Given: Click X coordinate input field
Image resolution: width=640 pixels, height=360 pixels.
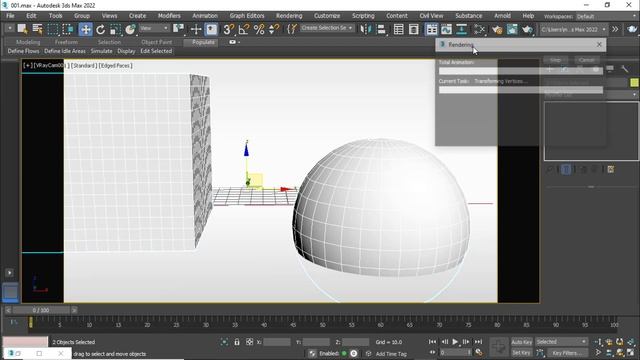Looking at the screenshot, I should coord(277,342).
